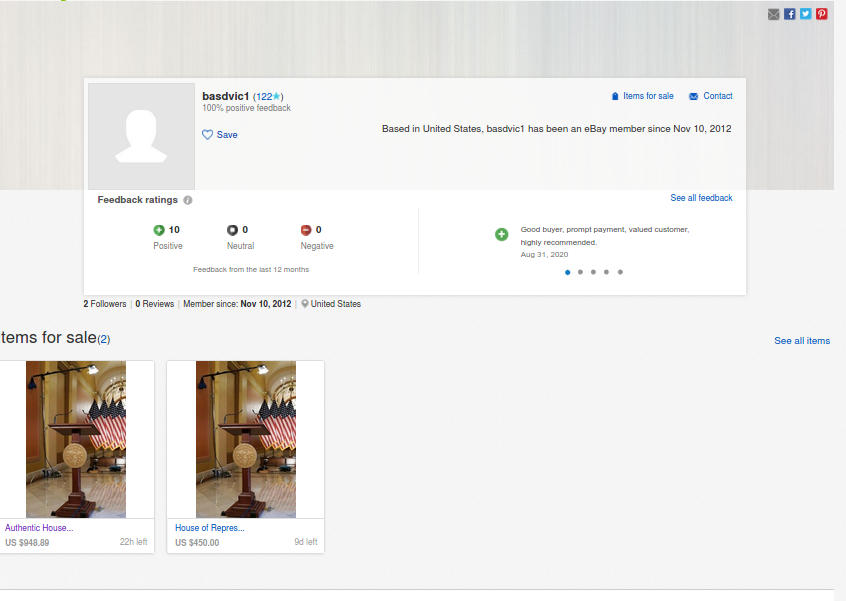Save this seller with heart icon
Viewport: 846px width, 601px height.
(x=207, y=134)
